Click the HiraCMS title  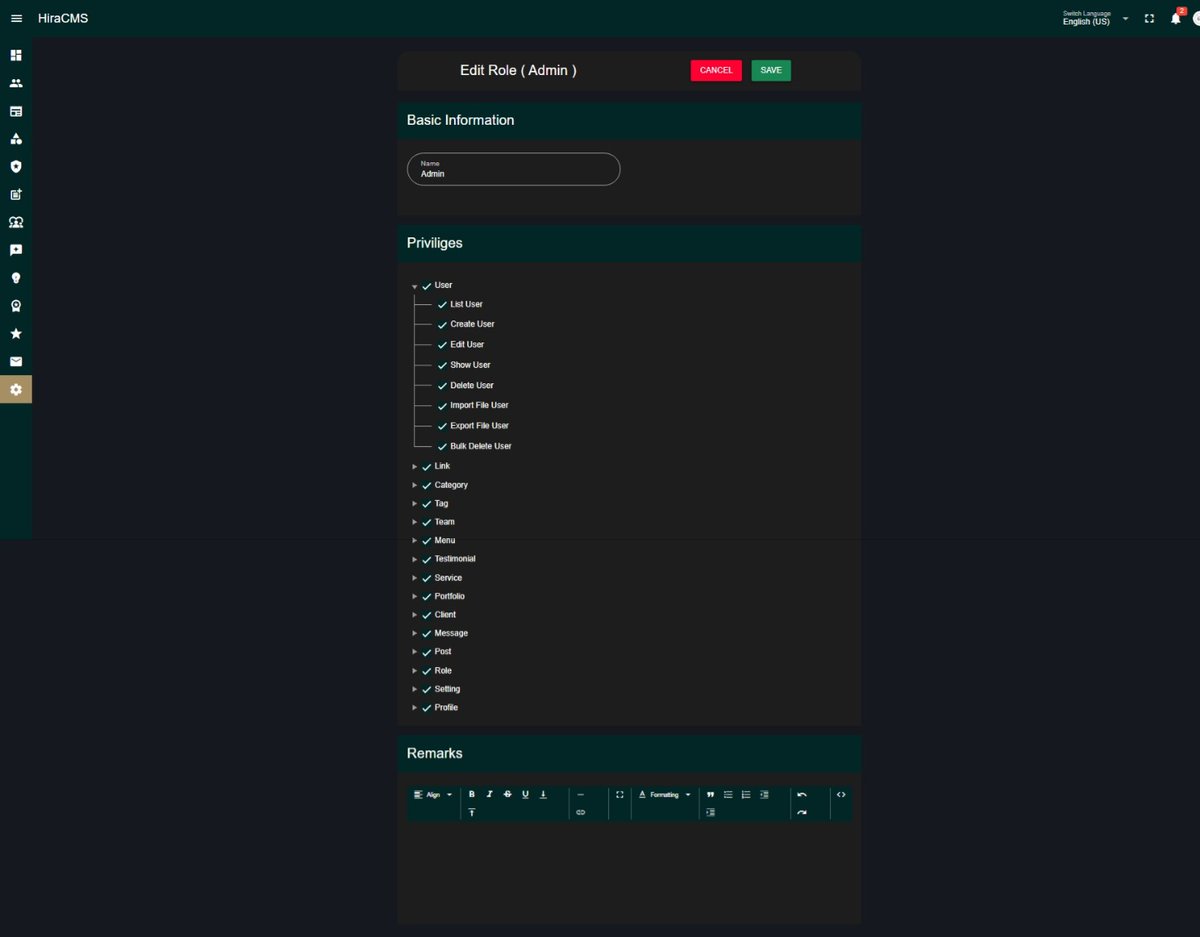click(x=63, y=18)
